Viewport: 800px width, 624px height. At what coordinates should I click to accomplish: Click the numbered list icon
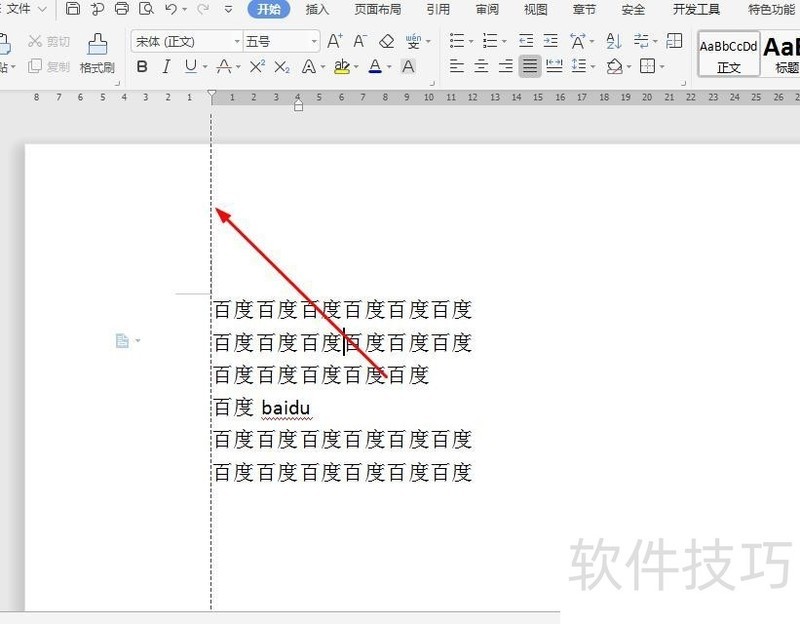(490, 41)
